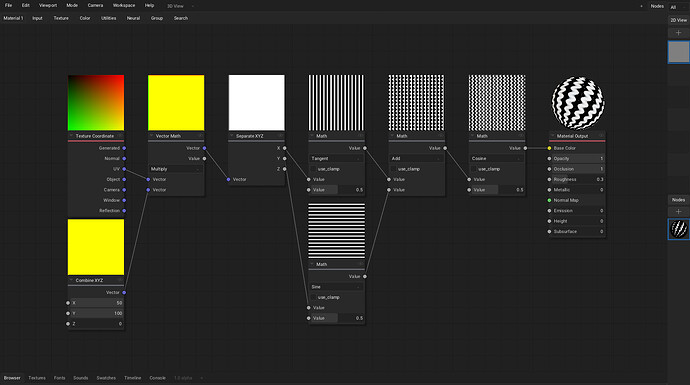Open the Viewport menu
The height and width of the screenshot is (385, 690).
(48, 5)
